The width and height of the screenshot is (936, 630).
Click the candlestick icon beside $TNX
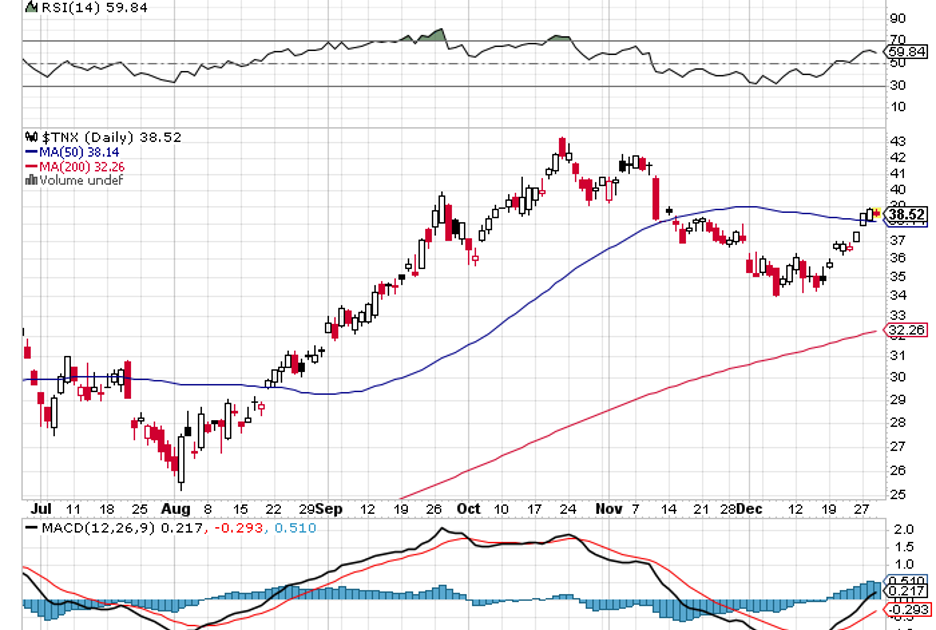(32, 137)
